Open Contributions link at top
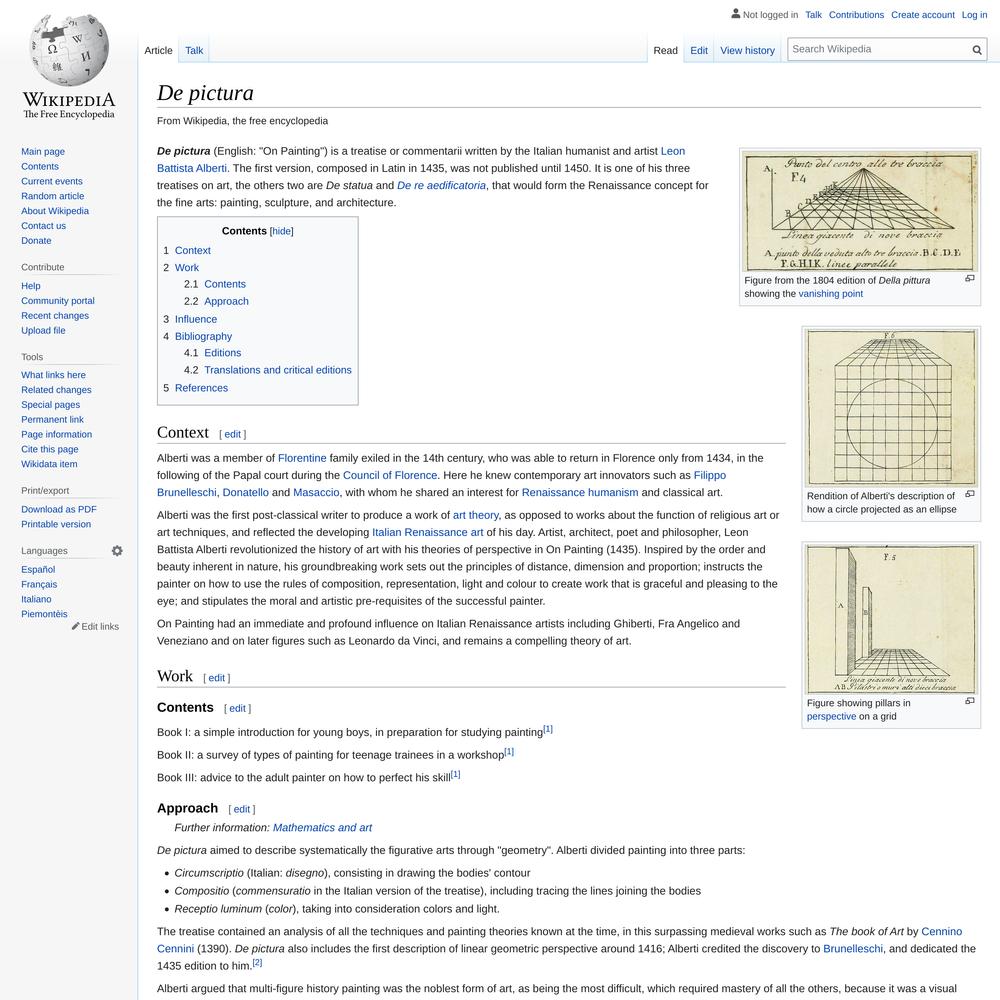Viewport: 1000px width, 1000px height. pos(857,15)
